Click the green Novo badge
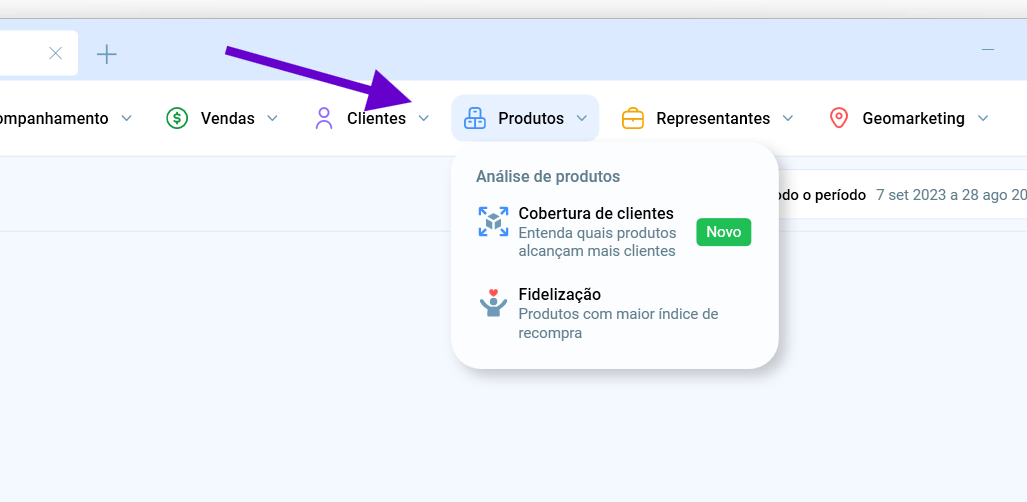Screen dimensions: 1027x502 pyautogui.click(x=724, y=232)
